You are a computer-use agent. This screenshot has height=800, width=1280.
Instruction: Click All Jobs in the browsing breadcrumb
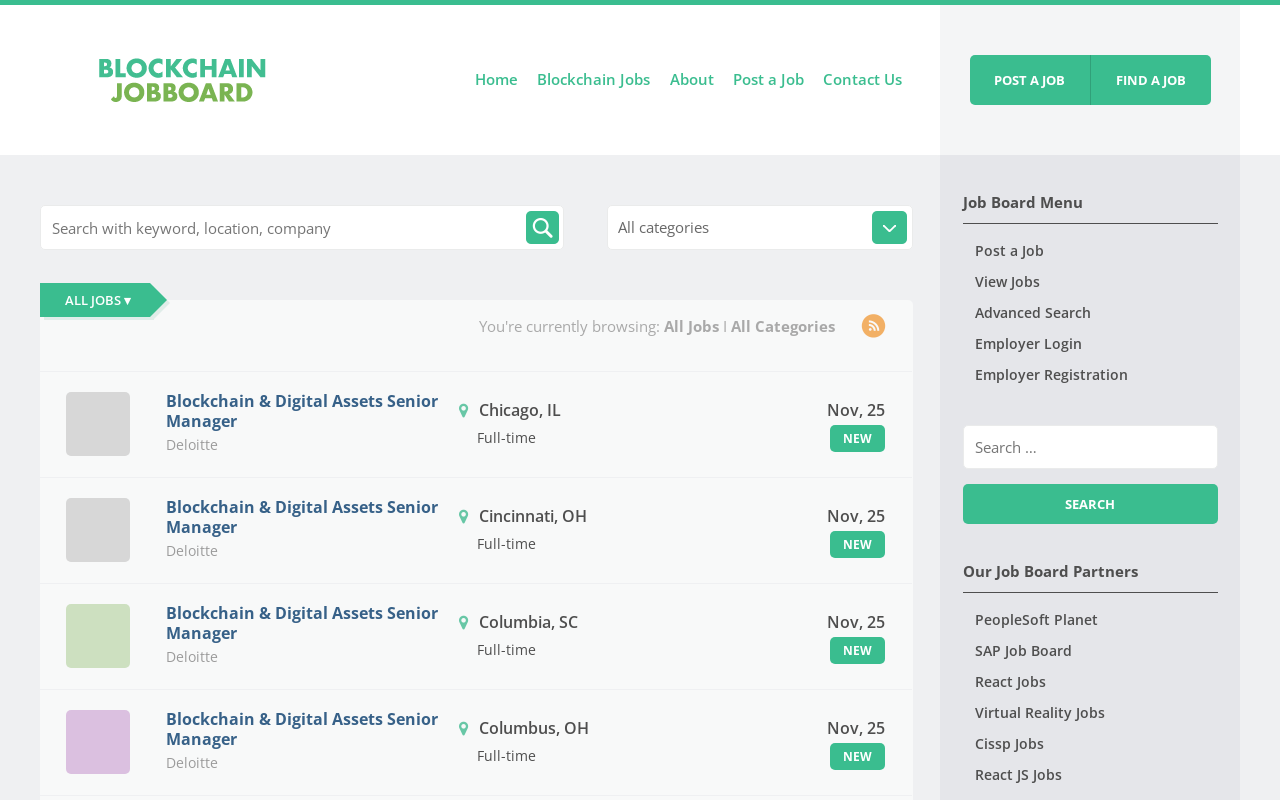[x=691, y=326]
